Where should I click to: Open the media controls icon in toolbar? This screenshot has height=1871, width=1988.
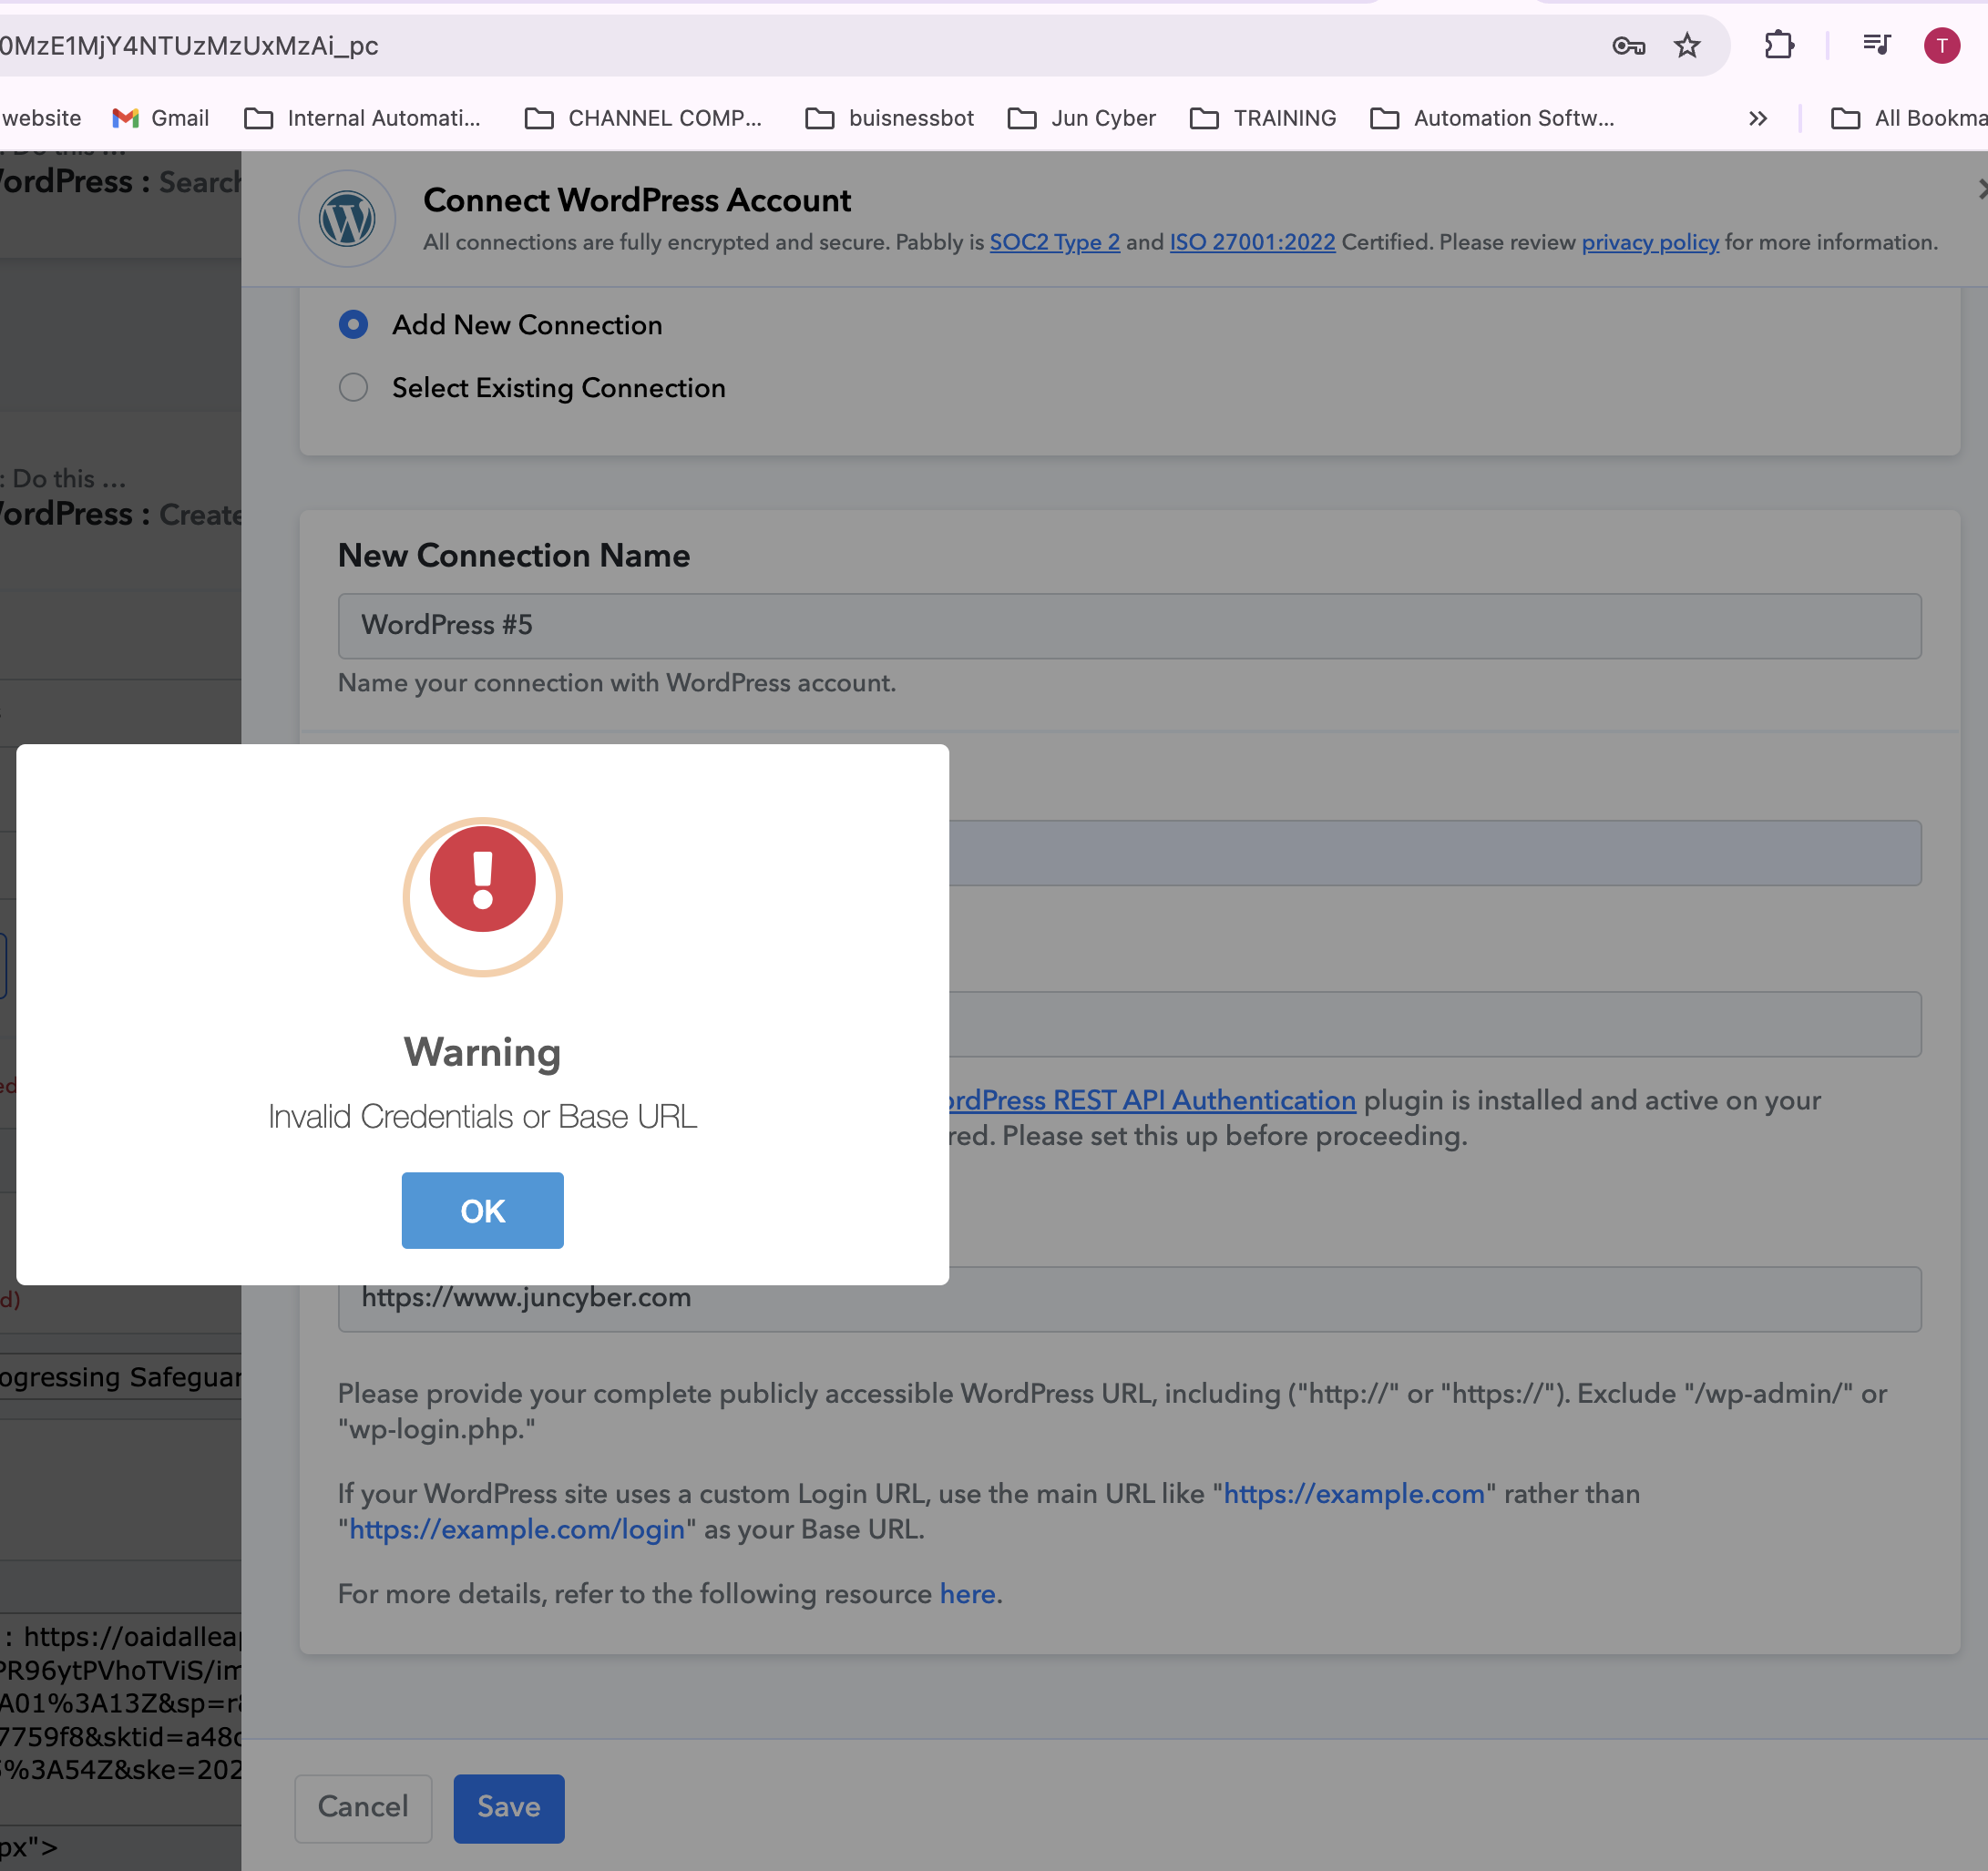point(1876,45)
